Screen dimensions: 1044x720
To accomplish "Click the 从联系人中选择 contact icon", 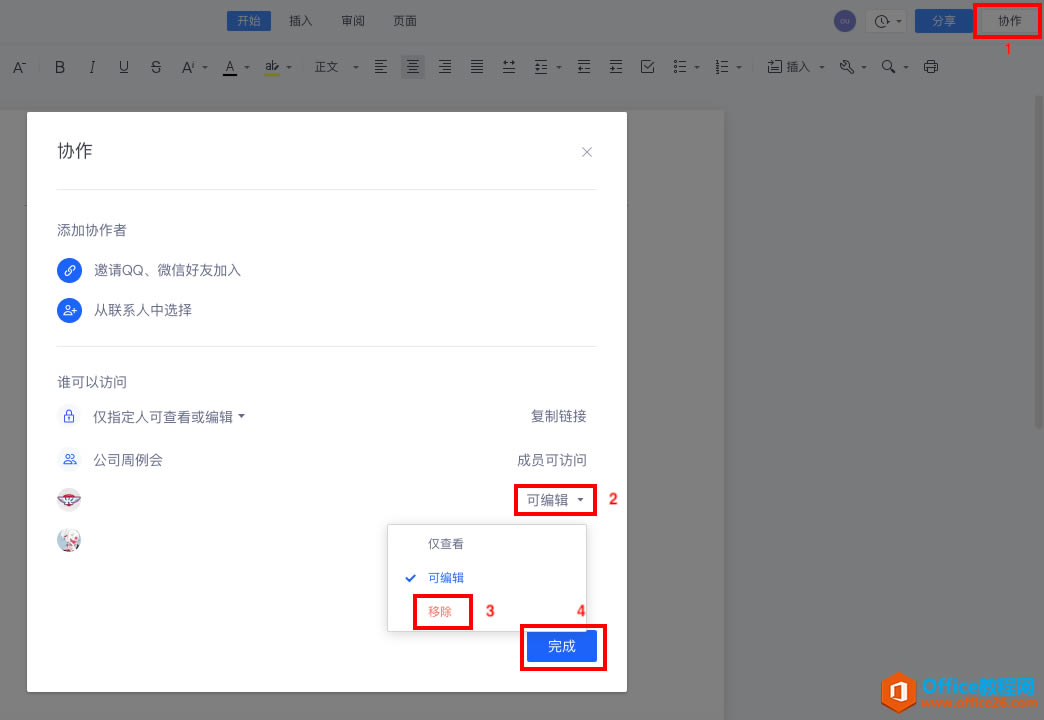I will (x=69, y=310).
